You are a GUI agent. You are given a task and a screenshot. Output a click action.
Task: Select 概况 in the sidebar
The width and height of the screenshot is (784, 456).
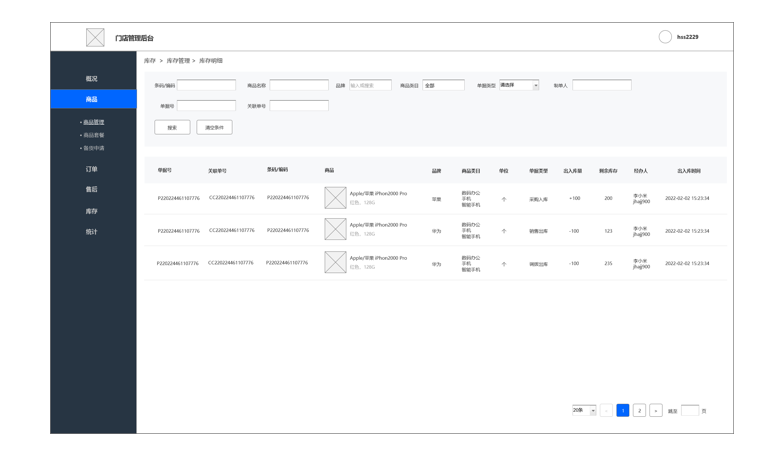click(x=92, y=78)
